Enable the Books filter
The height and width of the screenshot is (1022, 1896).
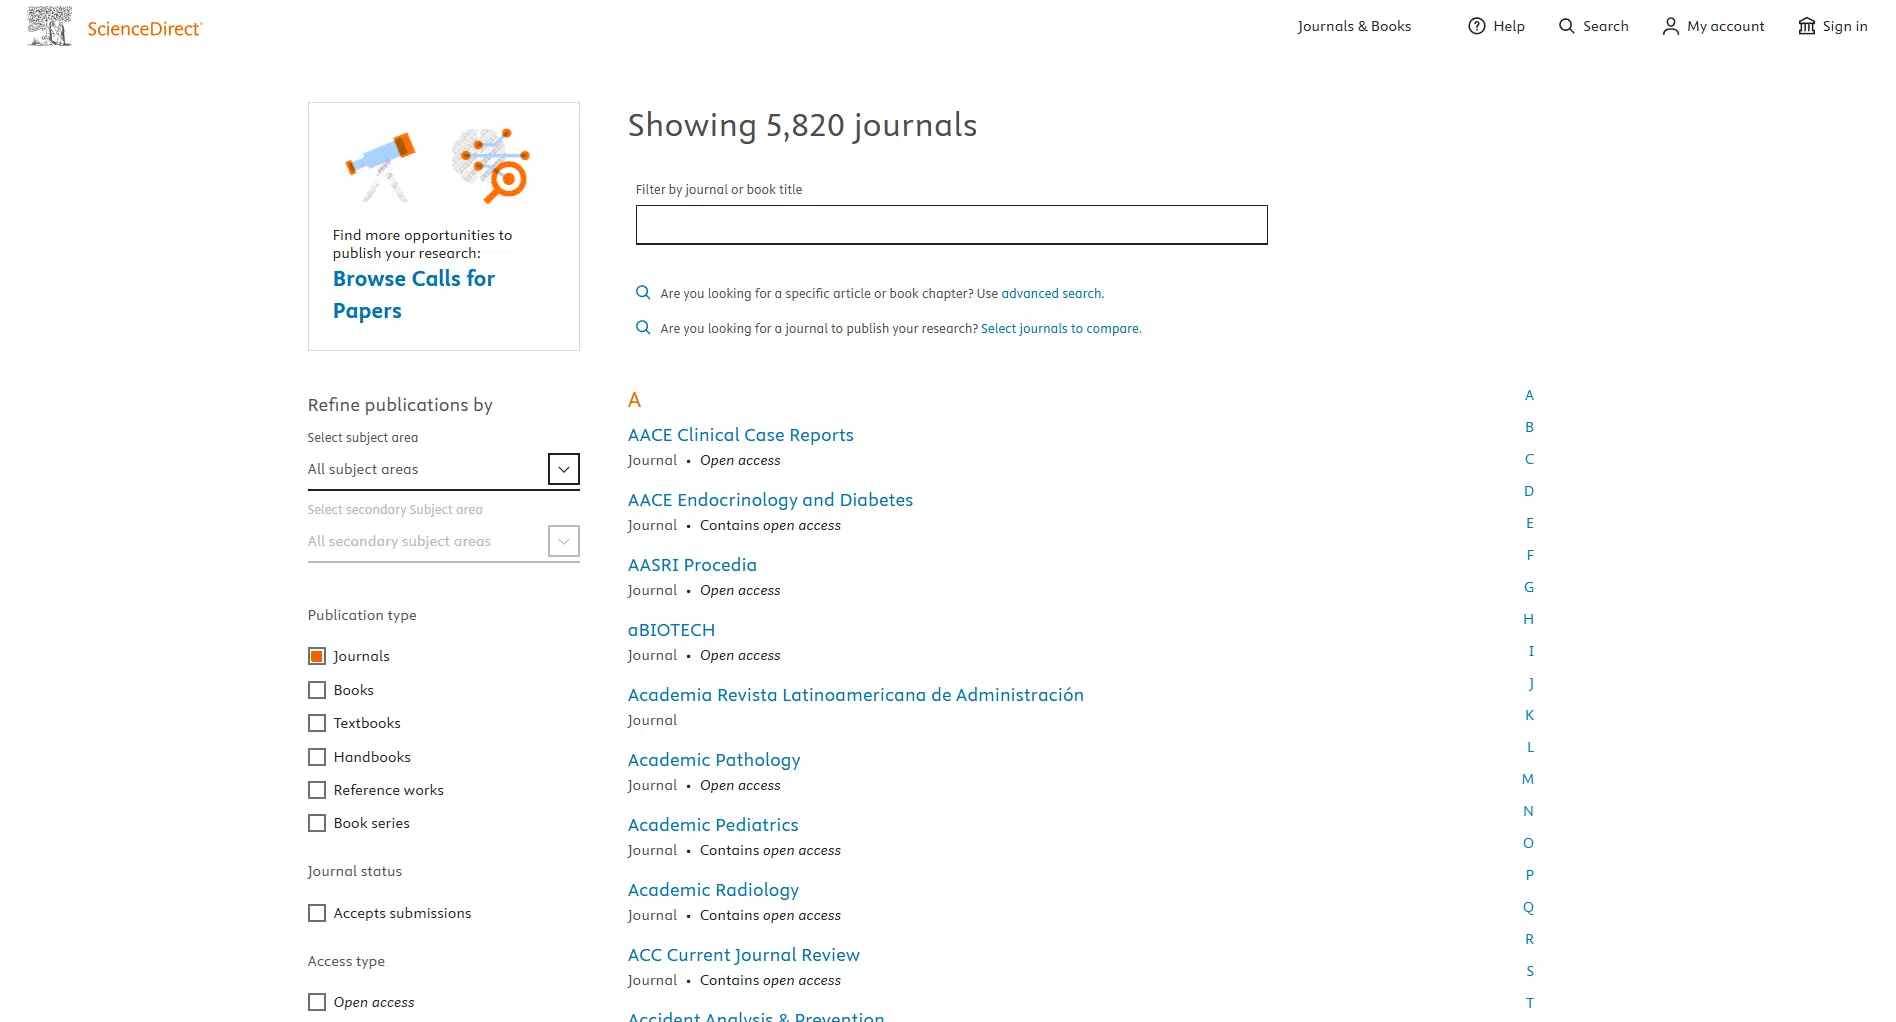[317, 689]
